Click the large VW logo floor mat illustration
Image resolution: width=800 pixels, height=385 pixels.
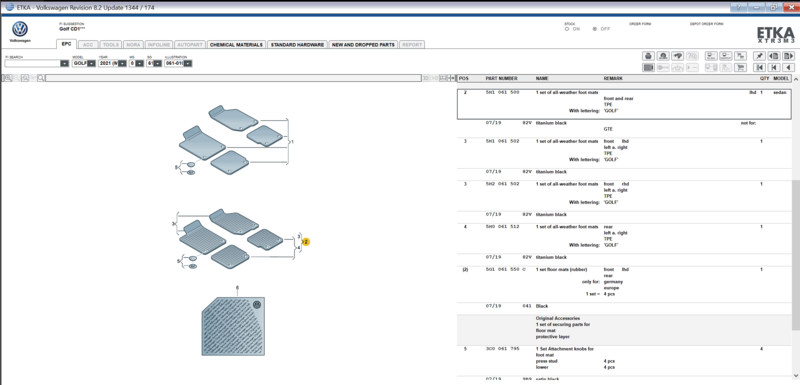234,326
